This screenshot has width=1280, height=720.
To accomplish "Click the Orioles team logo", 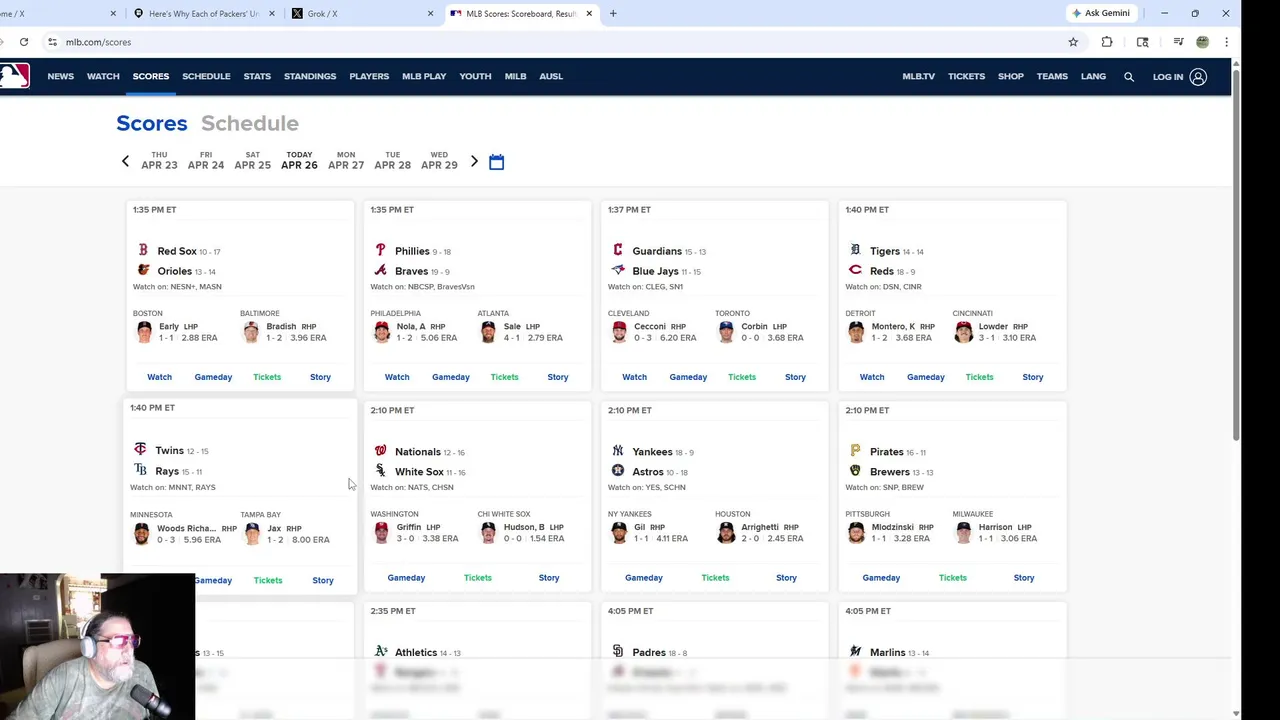I will (143, 270).
